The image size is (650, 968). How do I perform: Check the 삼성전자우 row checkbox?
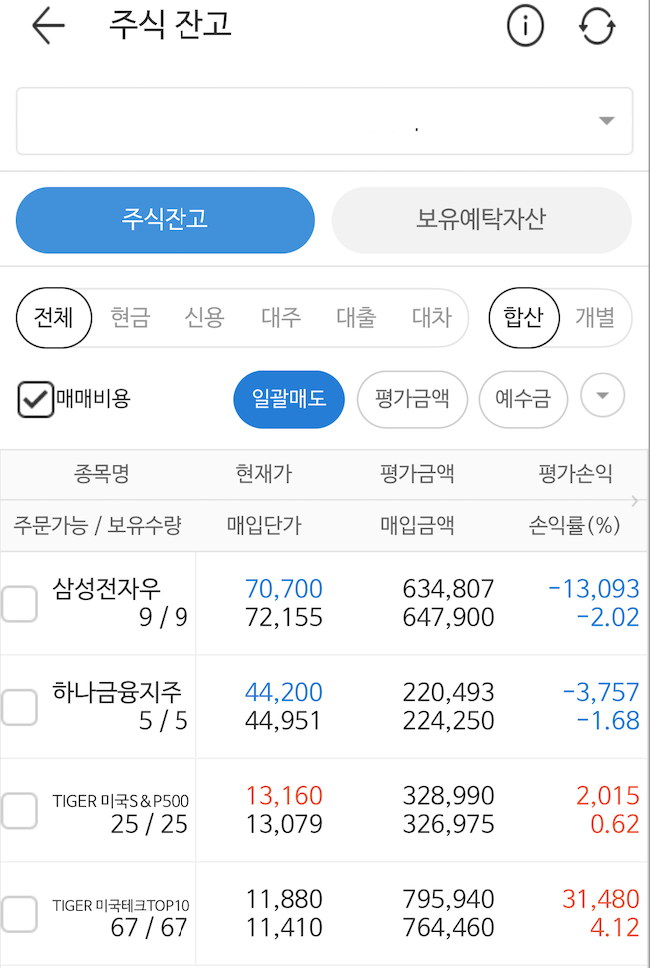[x=18, y=603]
